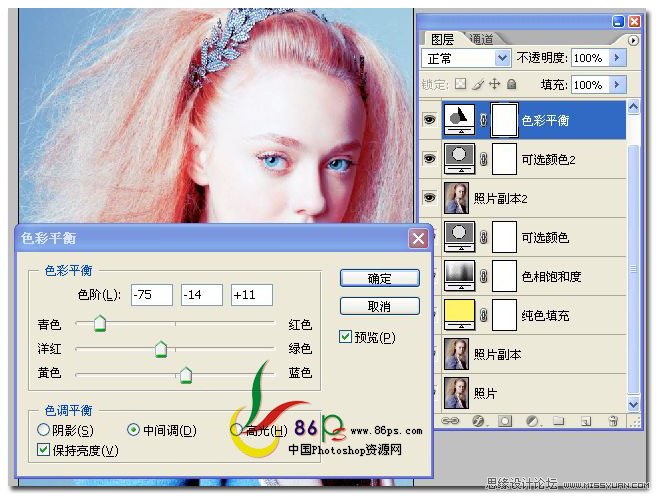This screenshot has width=660, height=500.
Task: Click the mask link icon on 色相饱和度 layer
Action: coord(484,277)
